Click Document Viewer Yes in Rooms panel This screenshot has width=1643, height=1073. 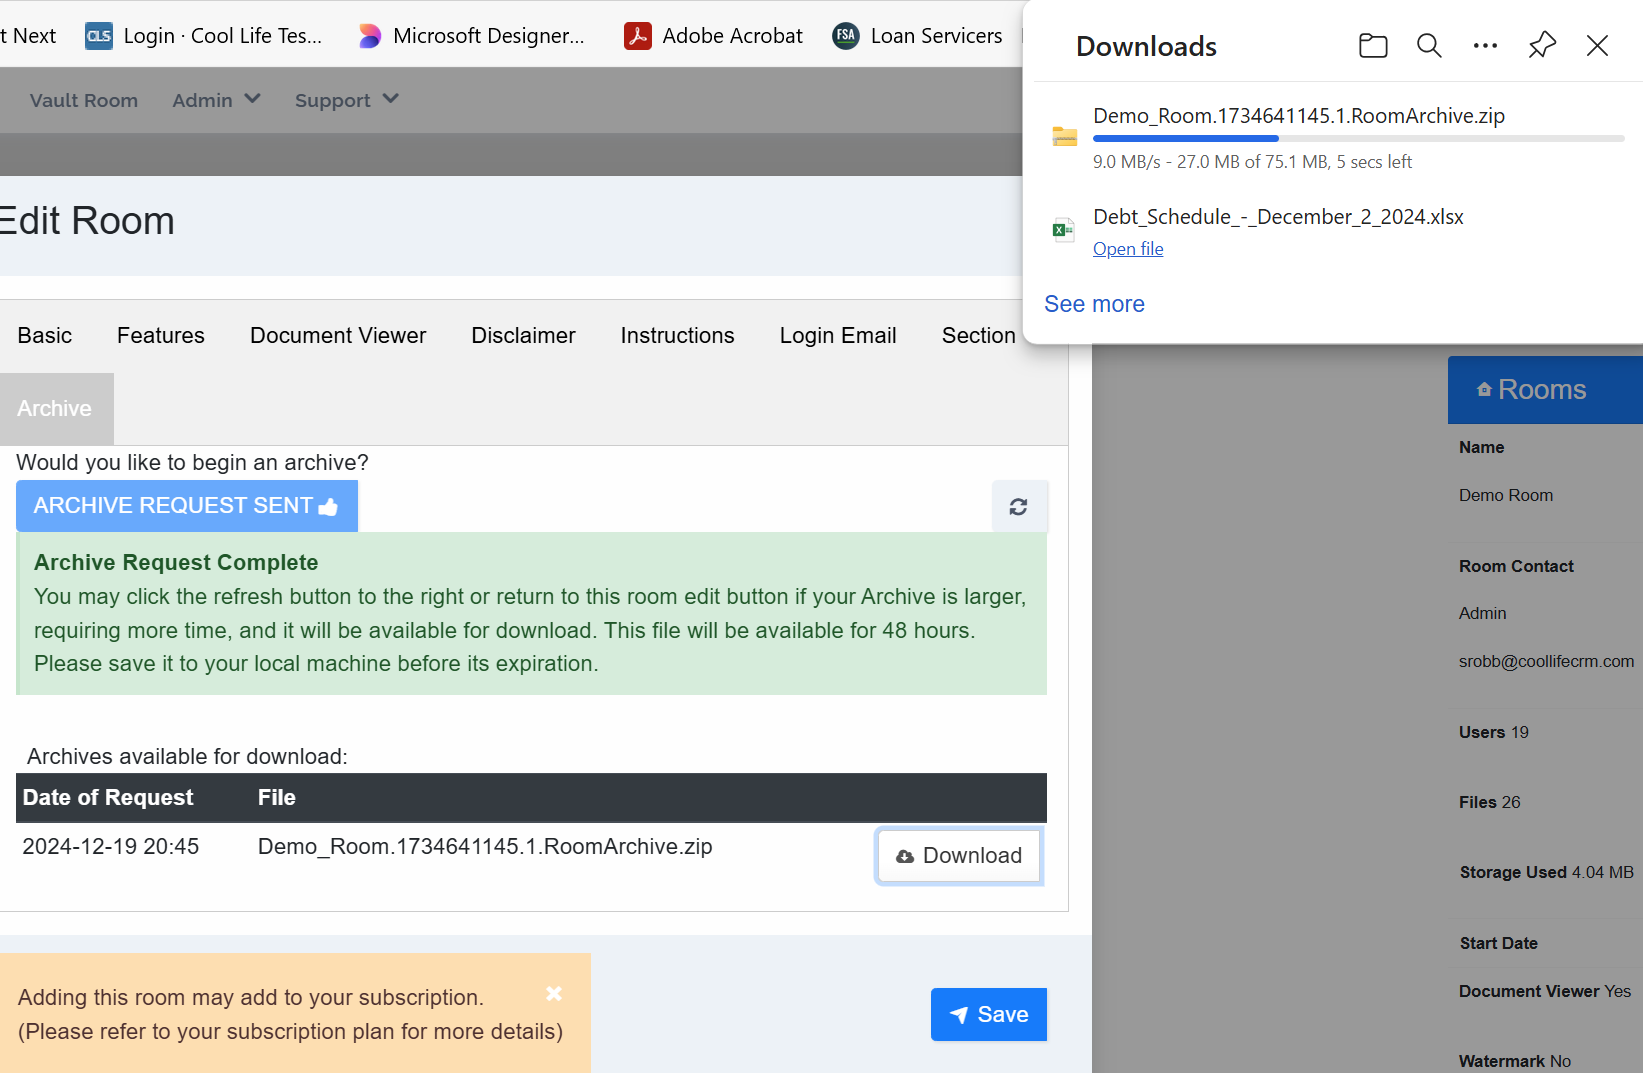(1545, 991)
